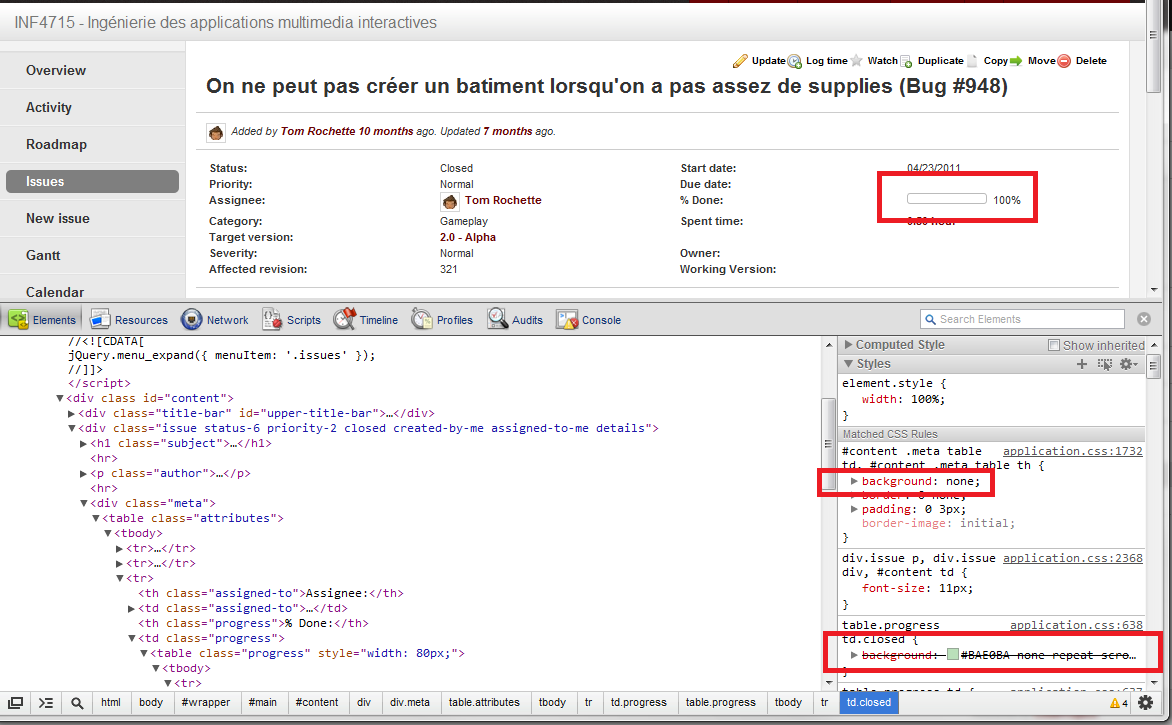Open application.css:2368 source link
This screenshot has width=1172, height=725.
(1073, 558)
